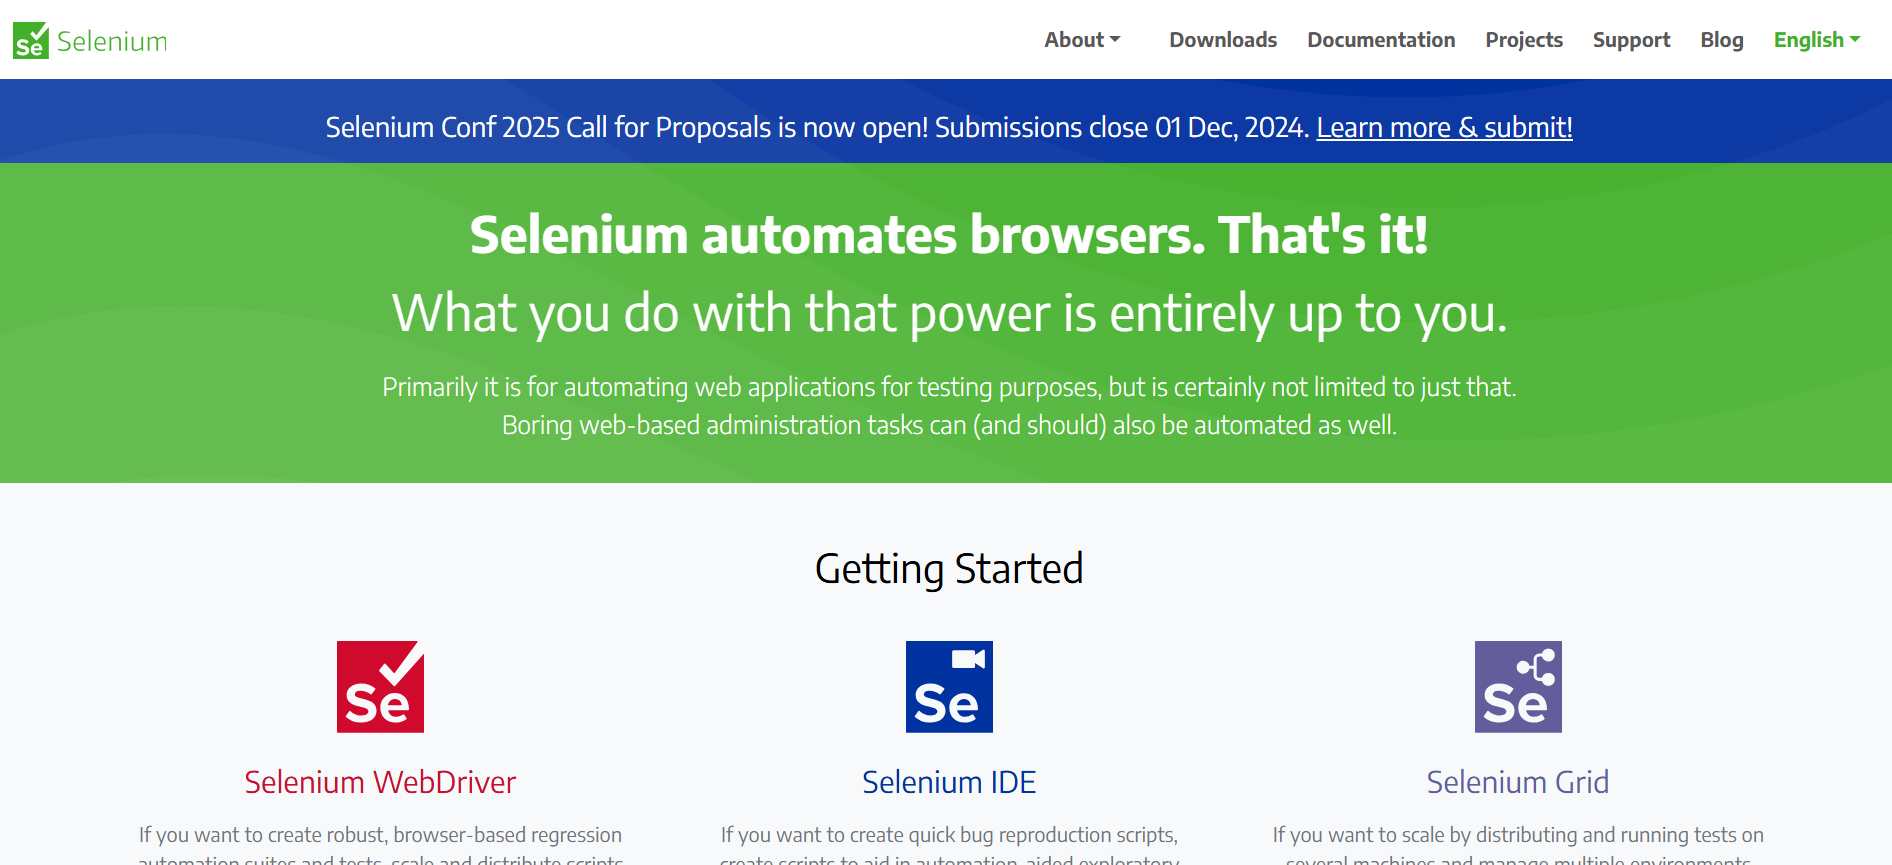1892x865 pixels.
Task: Click the green Selenium logo icon
Action: coord(31,40)
